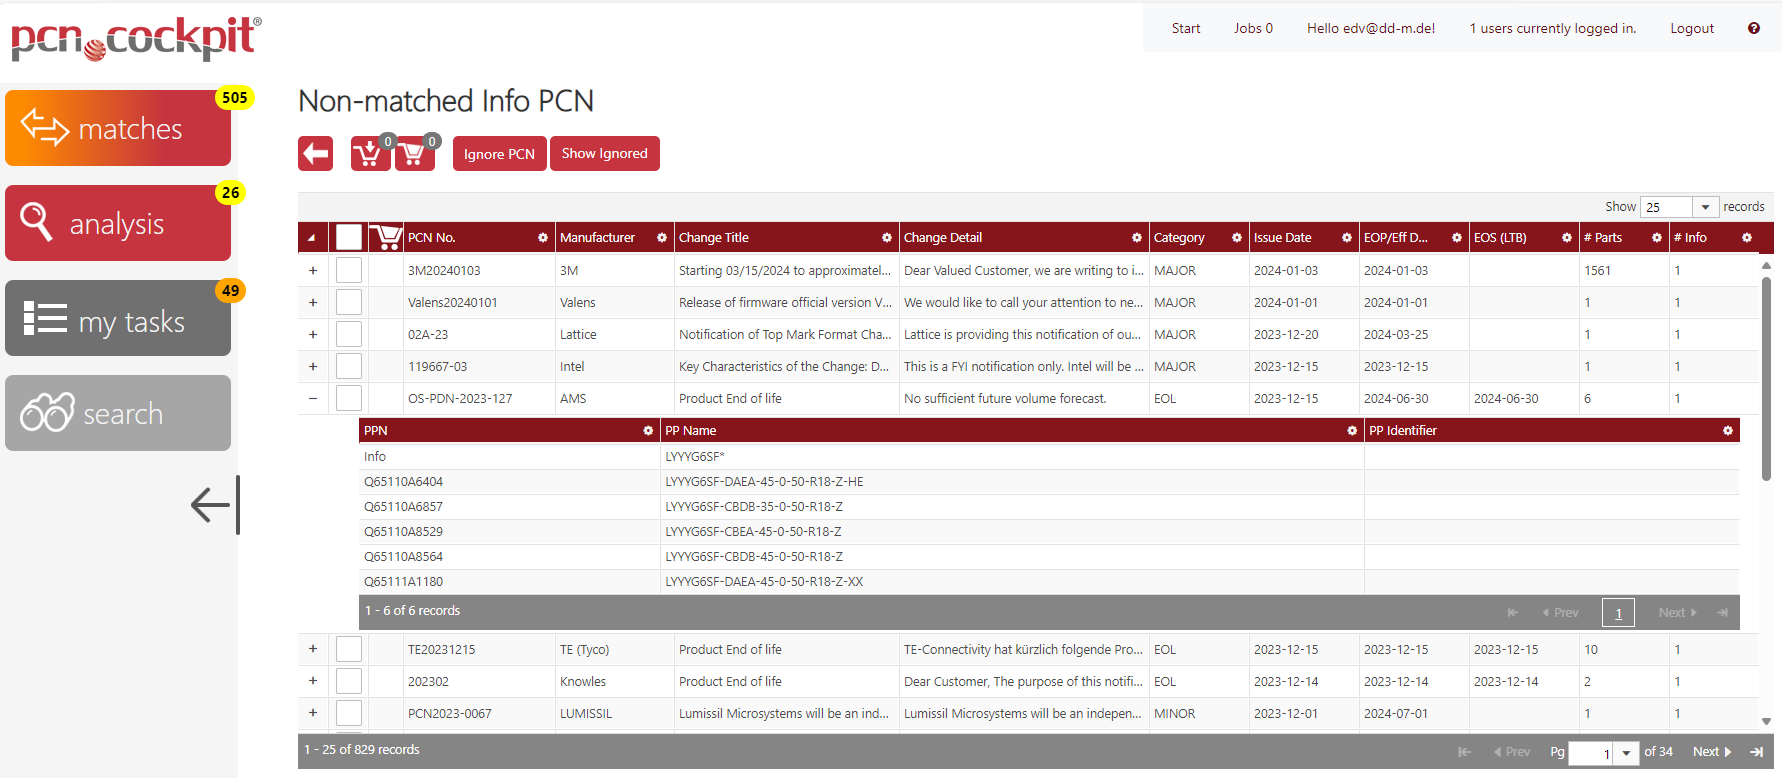Screen dimensions: 1782x778
Task: Open PCN No. column settings gear
Action: coord(543,237)
